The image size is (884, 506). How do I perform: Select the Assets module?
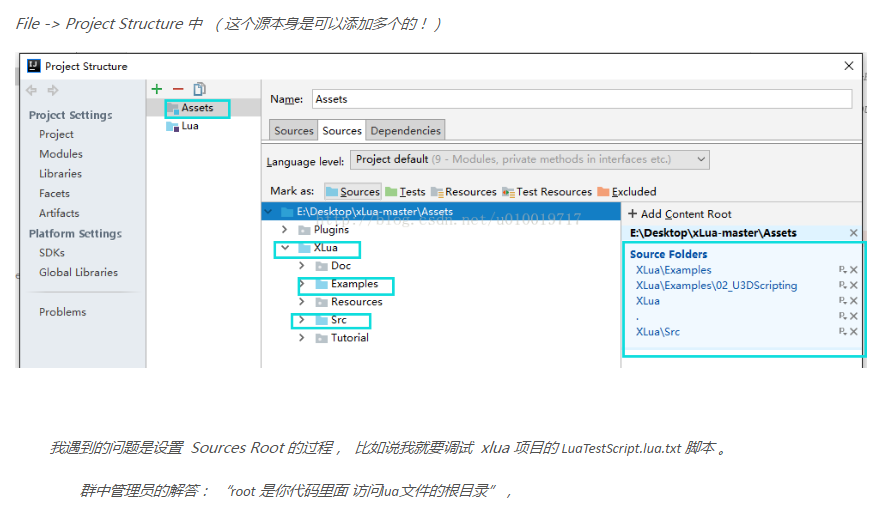pos(204,108)
